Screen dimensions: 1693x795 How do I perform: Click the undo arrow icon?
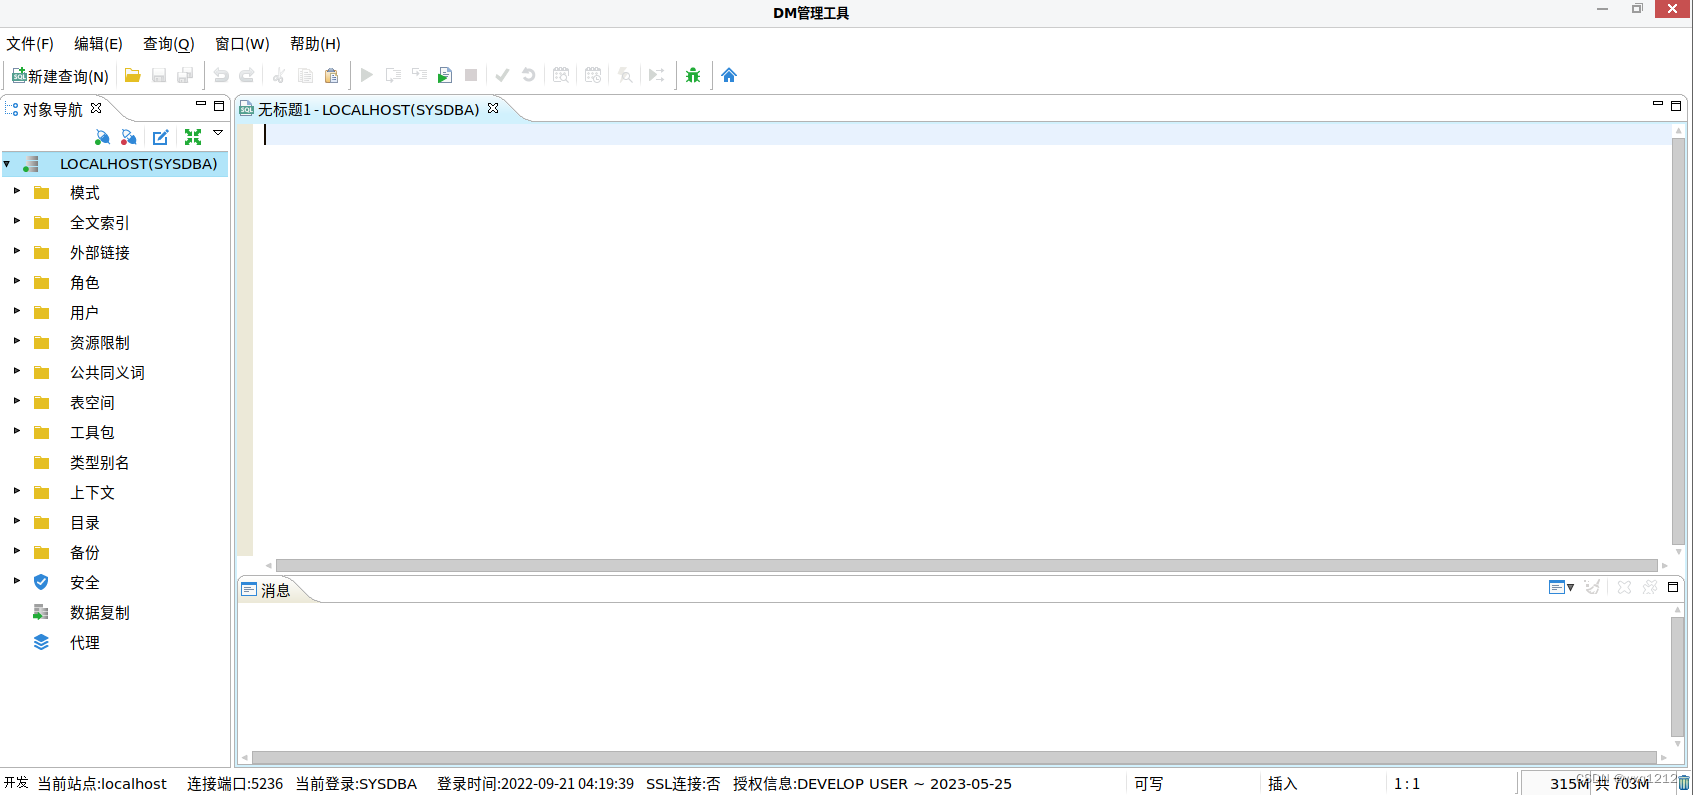point(221,75)
